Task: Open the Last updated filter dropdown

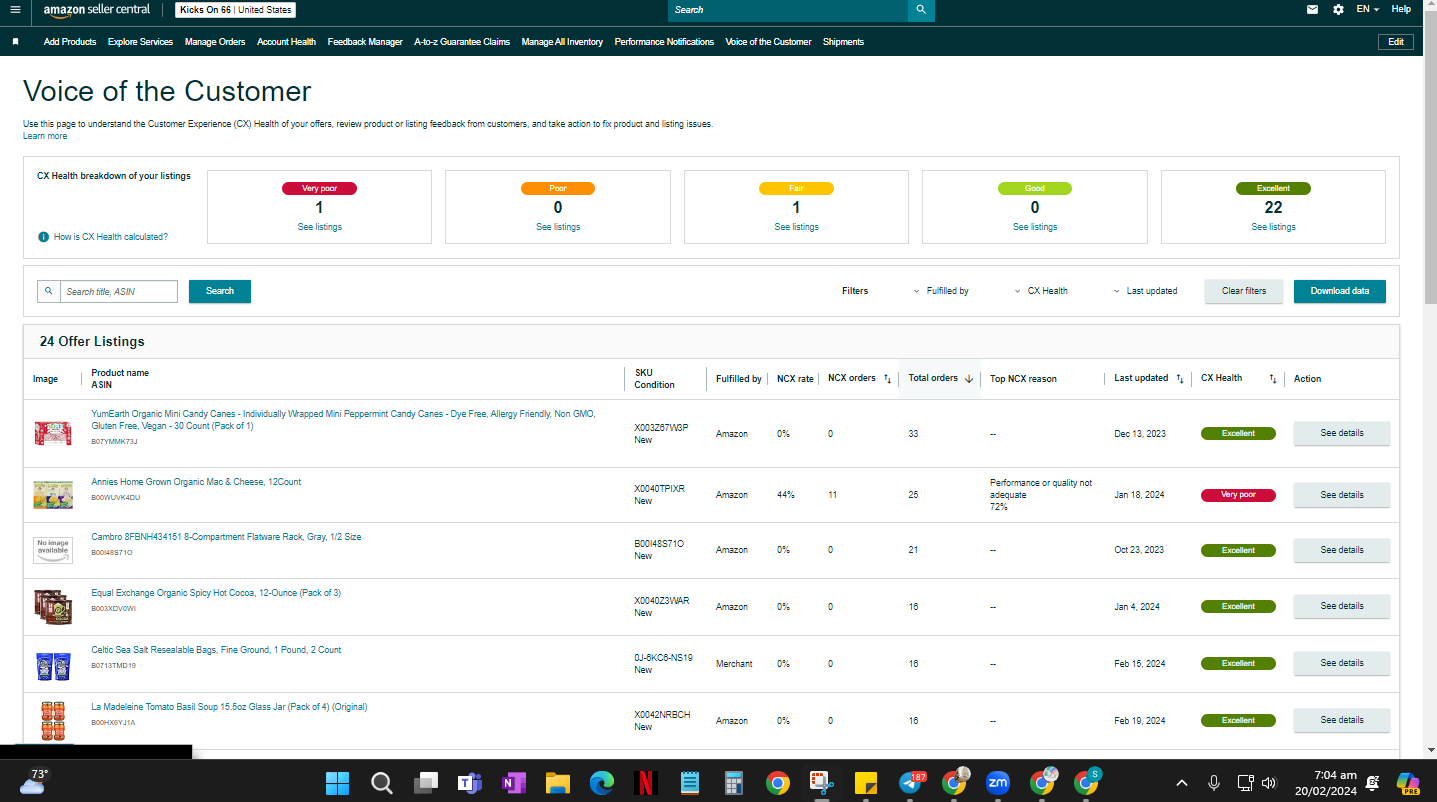Action: 1145,291
